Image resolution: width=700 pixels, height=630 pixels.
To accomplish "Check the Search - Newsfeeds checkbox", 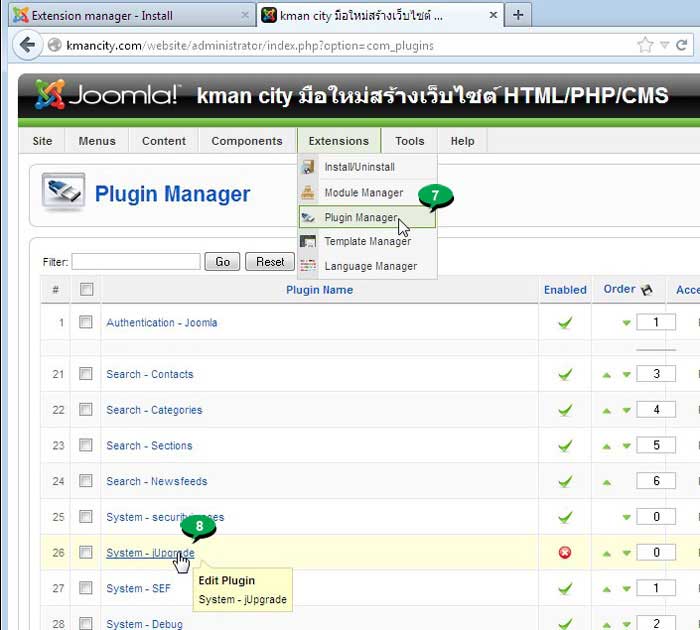I will 86,480.
